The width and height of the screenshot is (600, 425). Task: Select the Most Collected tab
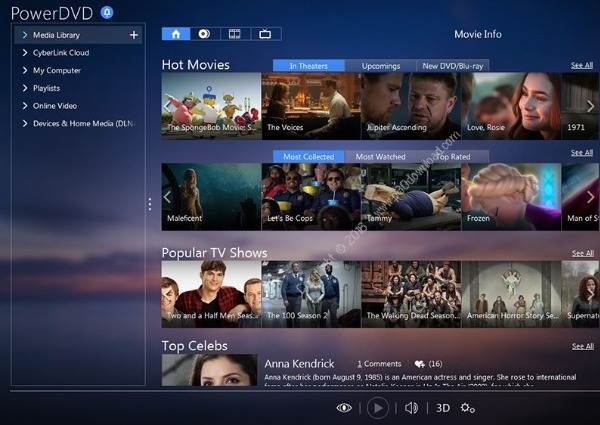click(308, 156)
